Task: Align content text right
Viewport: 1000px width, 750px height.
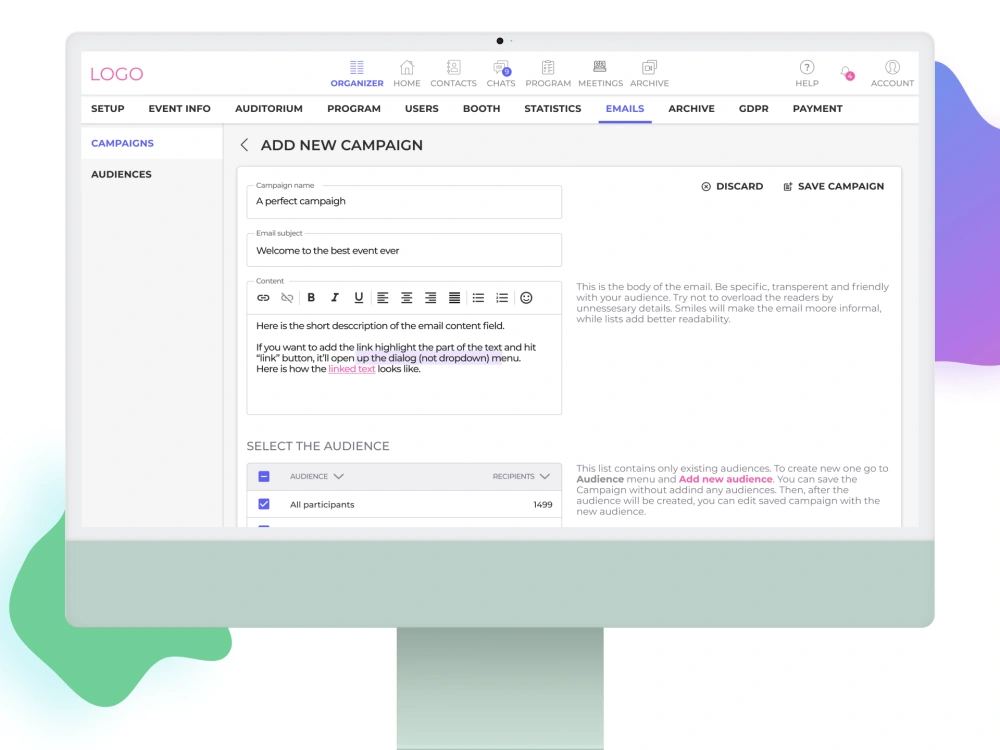Action: [x=430, y=298]
